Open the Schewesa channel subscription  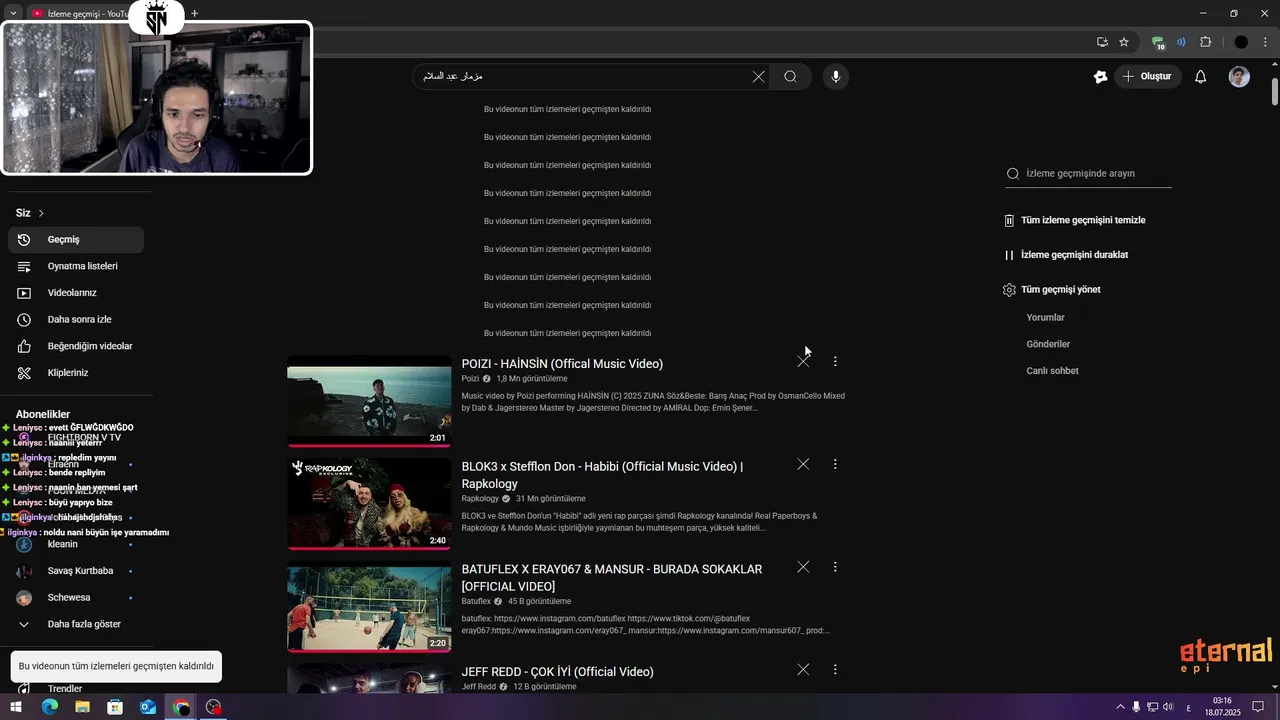76,598
